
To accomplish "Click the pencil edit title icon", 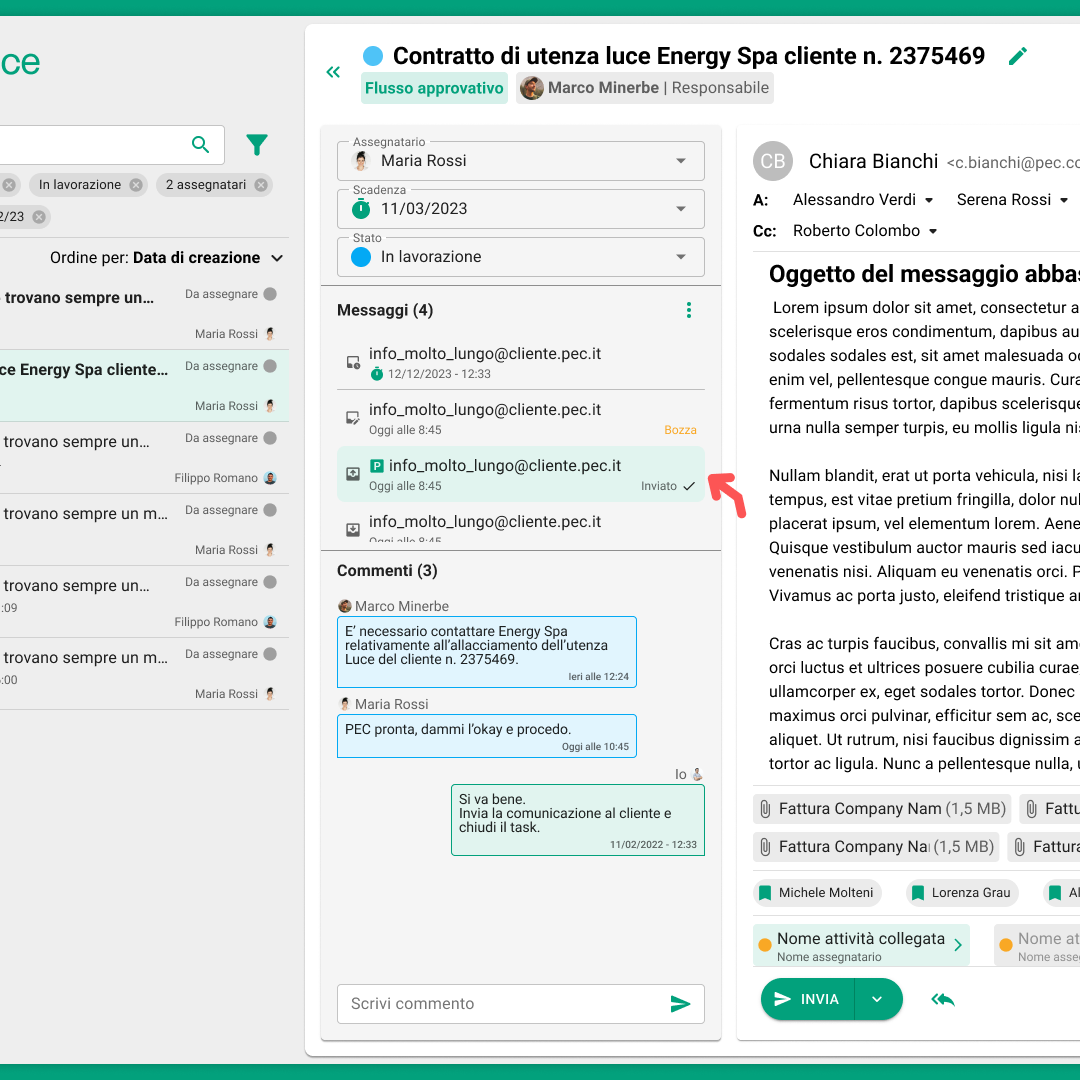I will pyautogui.click(x=1018, y=56).
